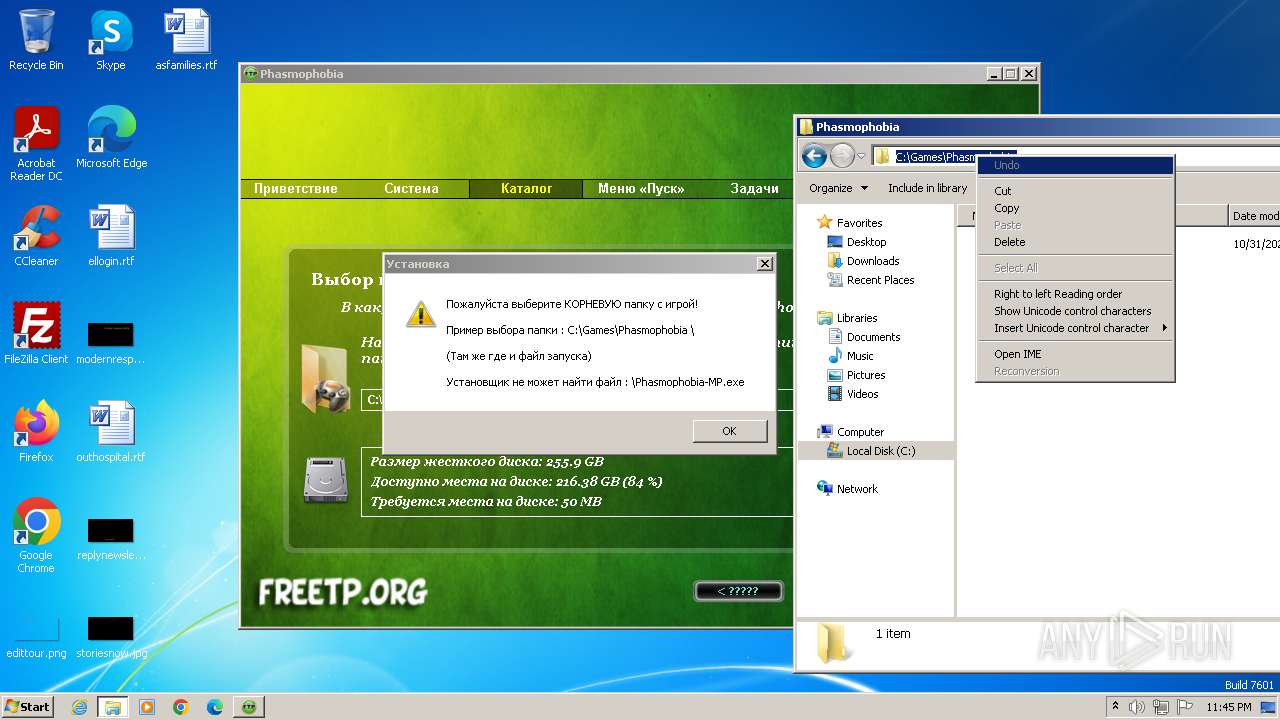The height and width of the screenshot is (720, 1280).
Task: Close the Установка warning dialog
Action: 765,264
